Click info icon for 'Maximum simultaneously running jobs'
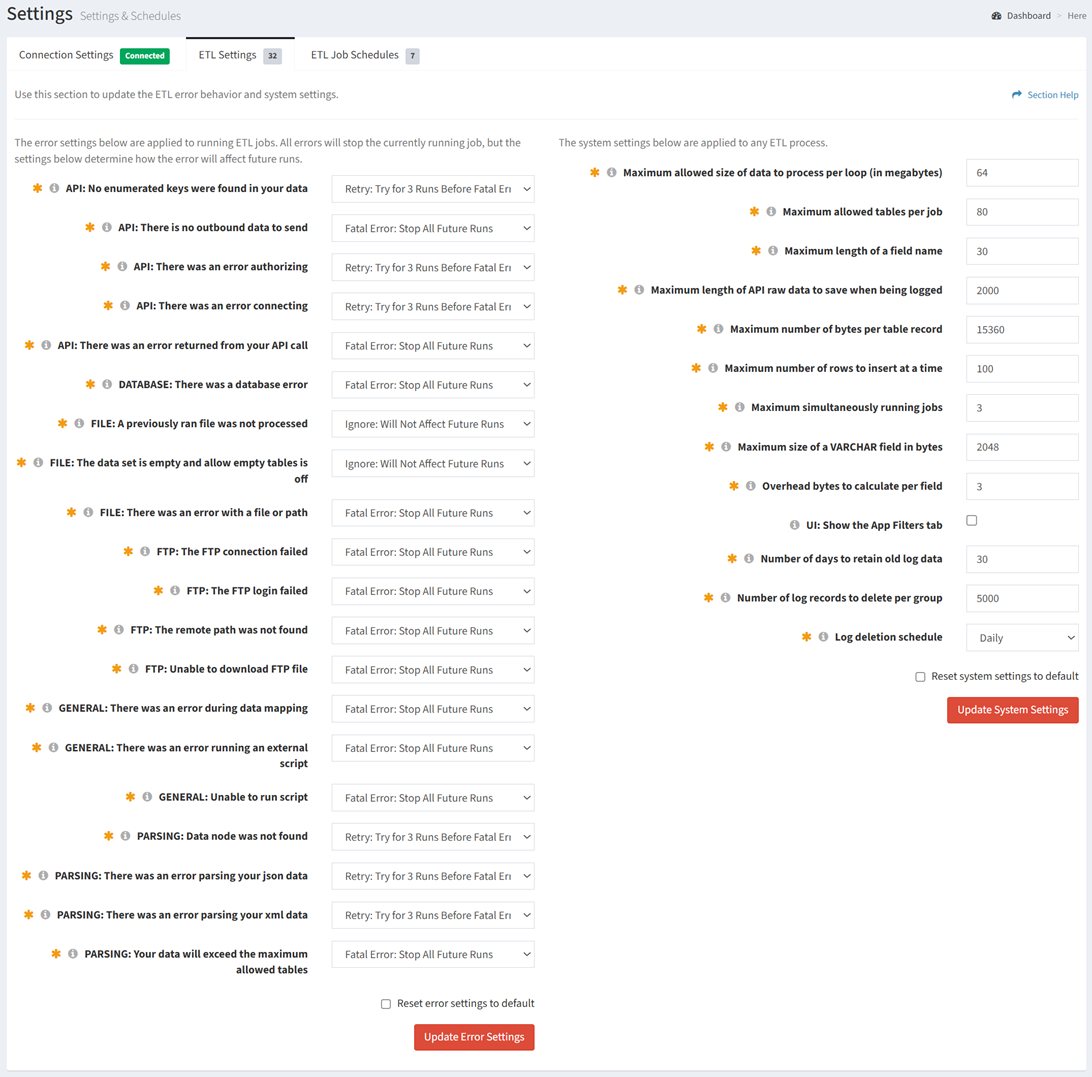The width and height of the screenshot is (1092, 1077). click(739, 407)
